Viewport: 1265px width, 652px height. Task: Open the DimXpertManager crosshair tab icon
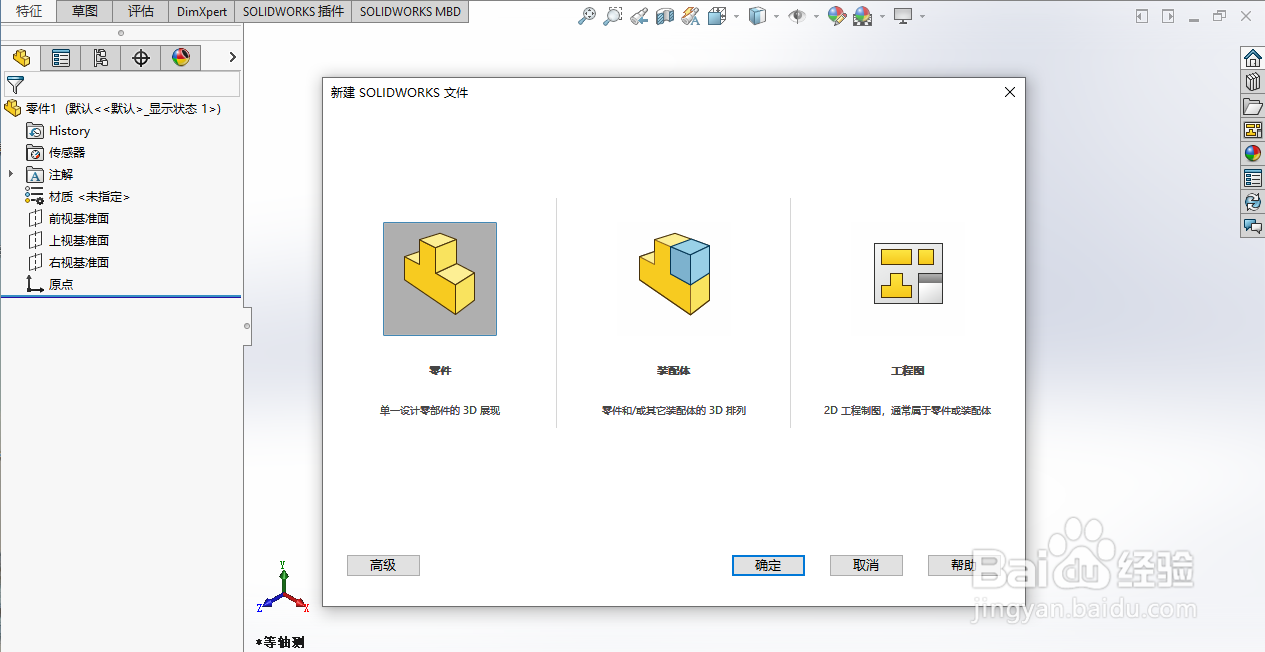[141, 58]
